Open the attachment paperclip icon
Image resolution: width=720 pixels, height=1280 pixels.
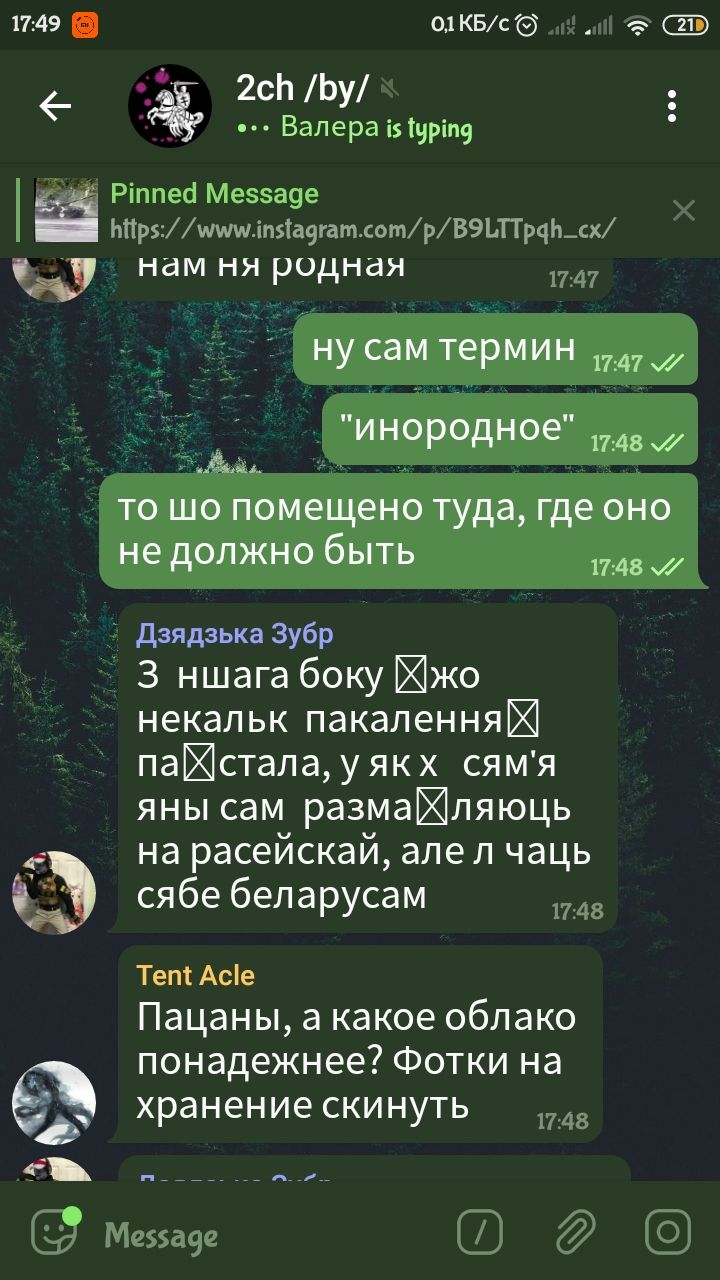pyautogui.click(x=575, y=1231)
